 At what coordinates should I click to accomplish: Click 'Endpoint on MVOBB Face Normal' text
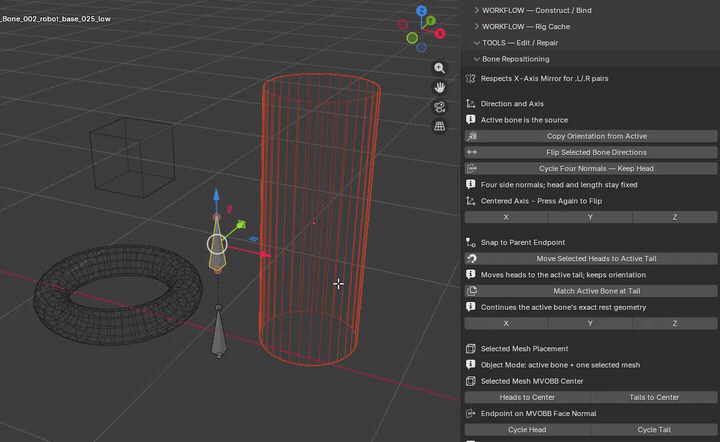(x=538, y=414)
